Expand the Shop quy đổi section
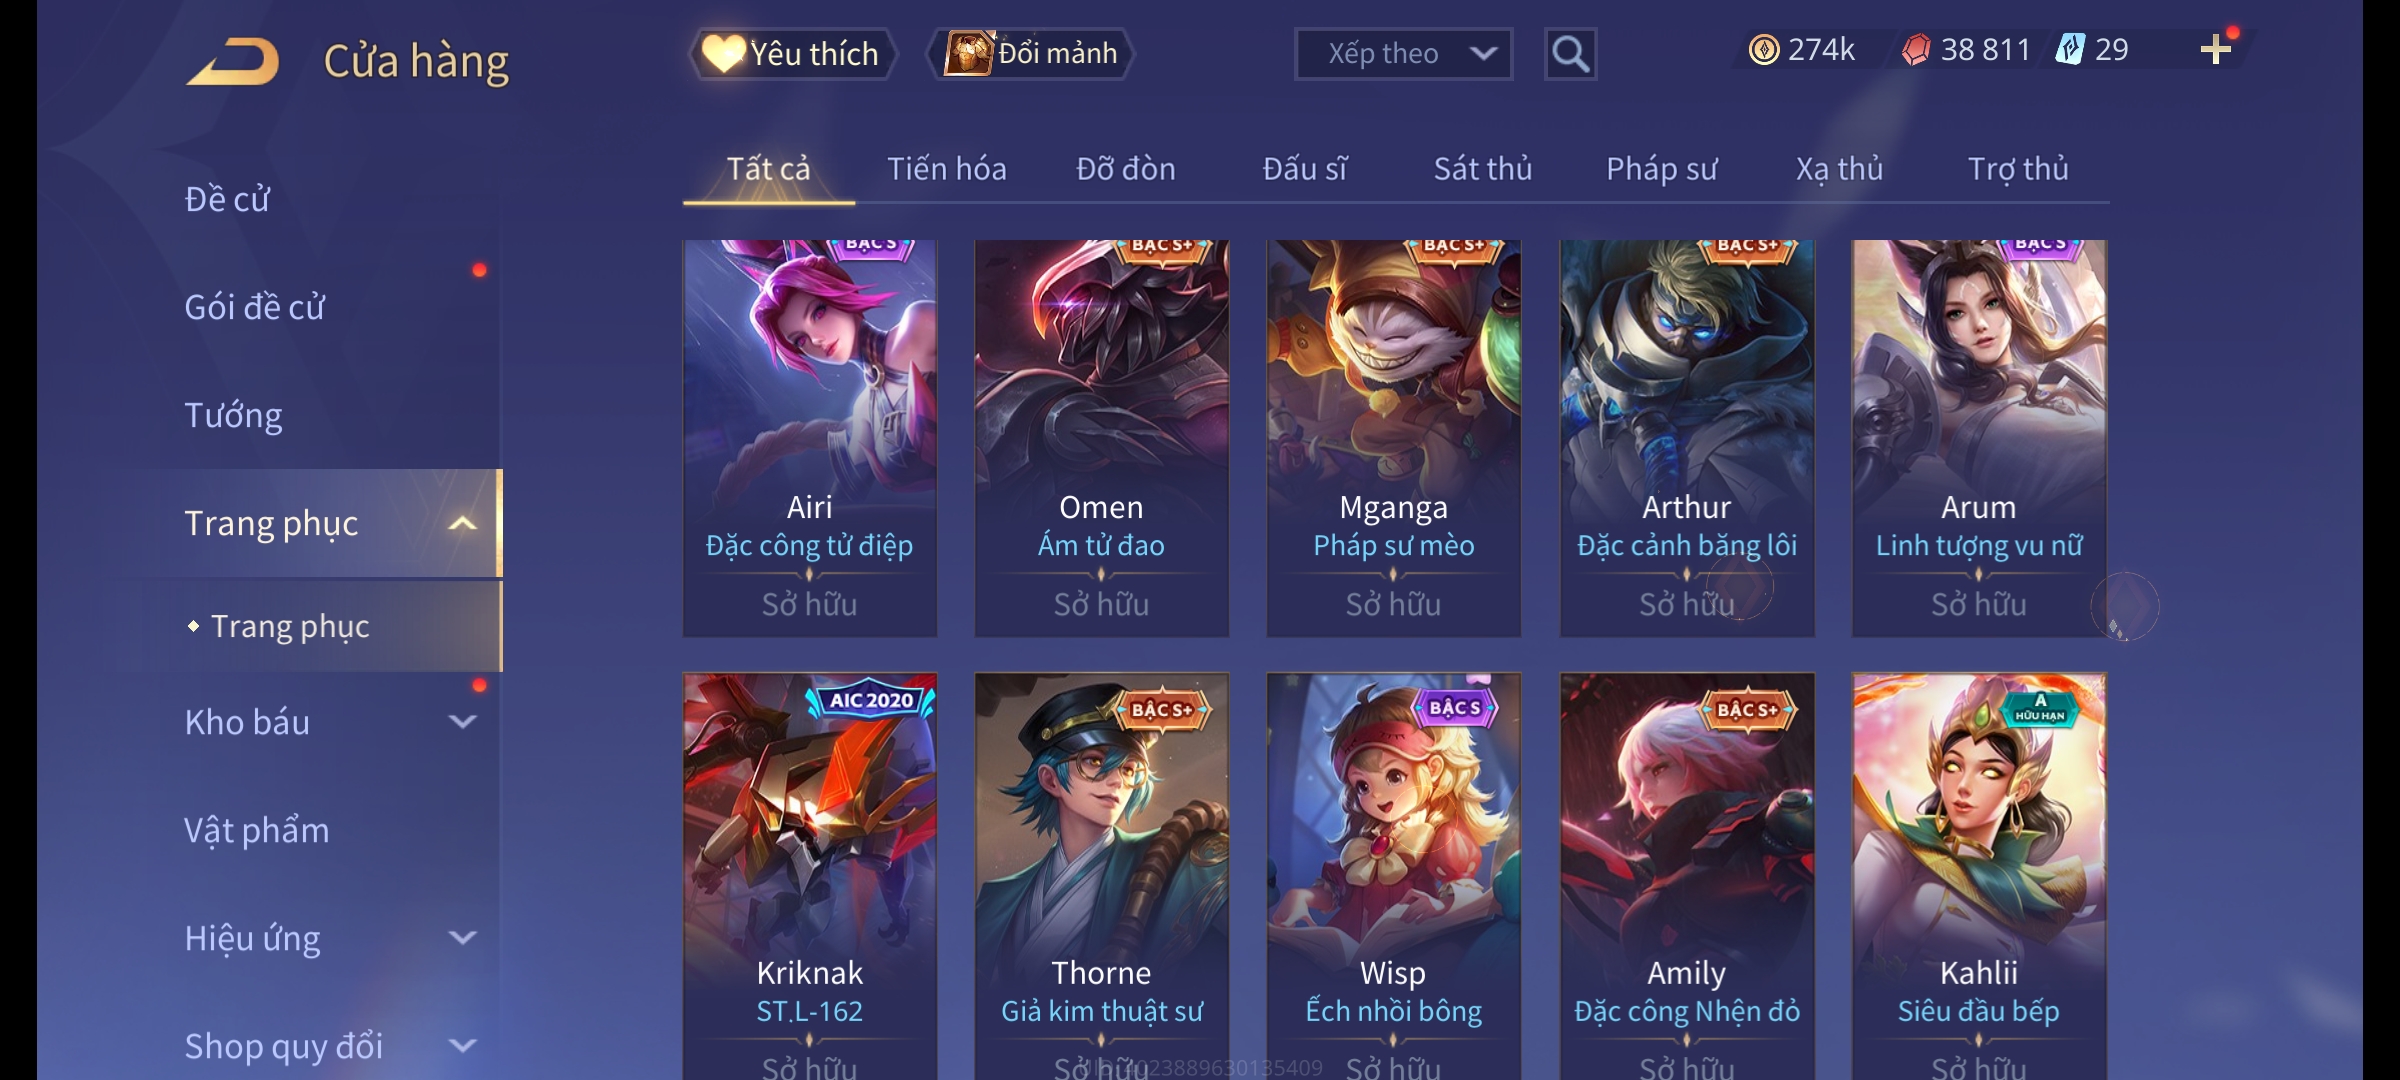 coord(462,1046)
